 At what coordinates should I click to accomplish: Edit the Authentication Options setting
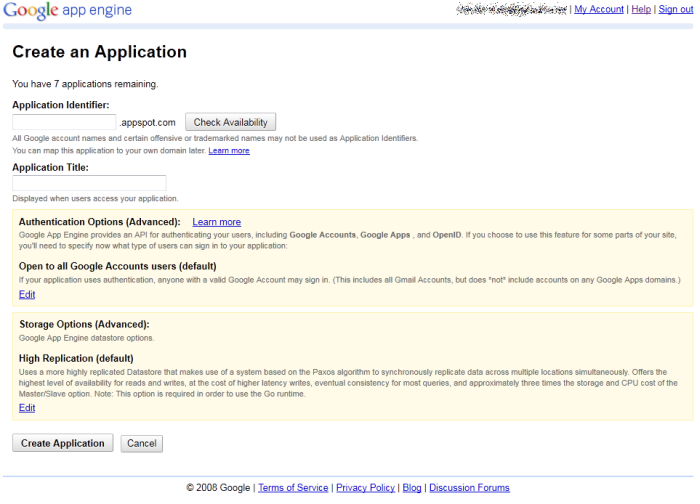pos(27,295)
